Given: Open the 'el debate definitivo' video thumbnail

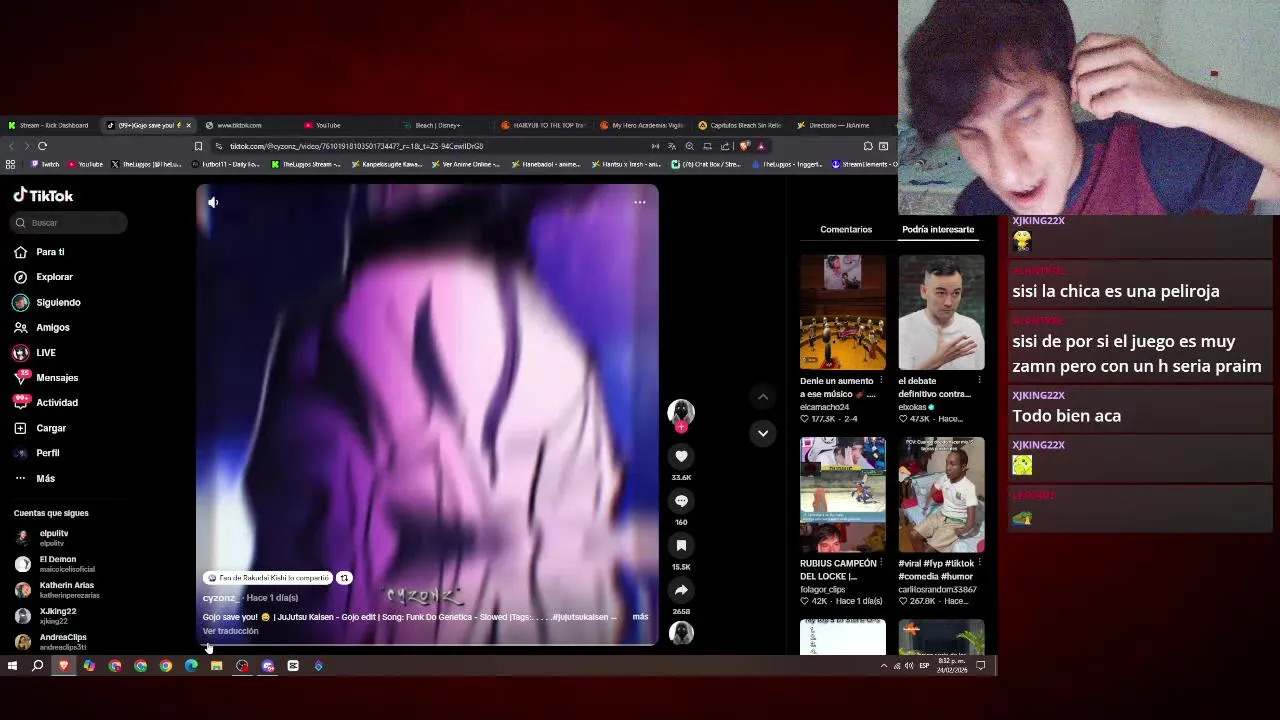Looking at the screenshot, I should 941,312.
